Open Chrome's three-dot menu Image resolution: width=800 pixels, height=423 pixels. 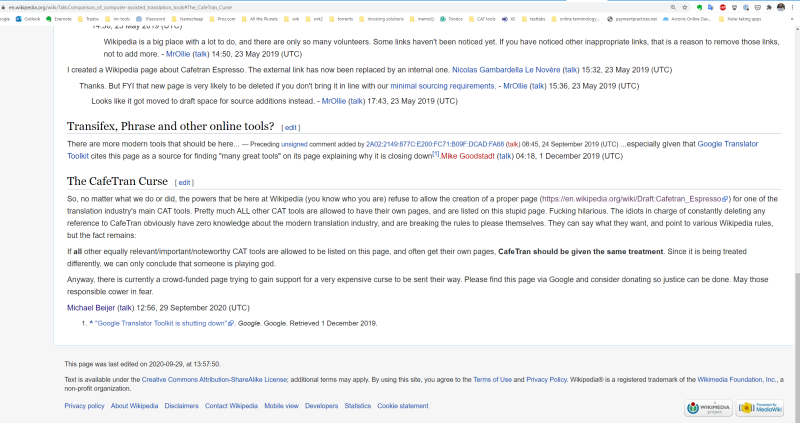click(792, 7)
